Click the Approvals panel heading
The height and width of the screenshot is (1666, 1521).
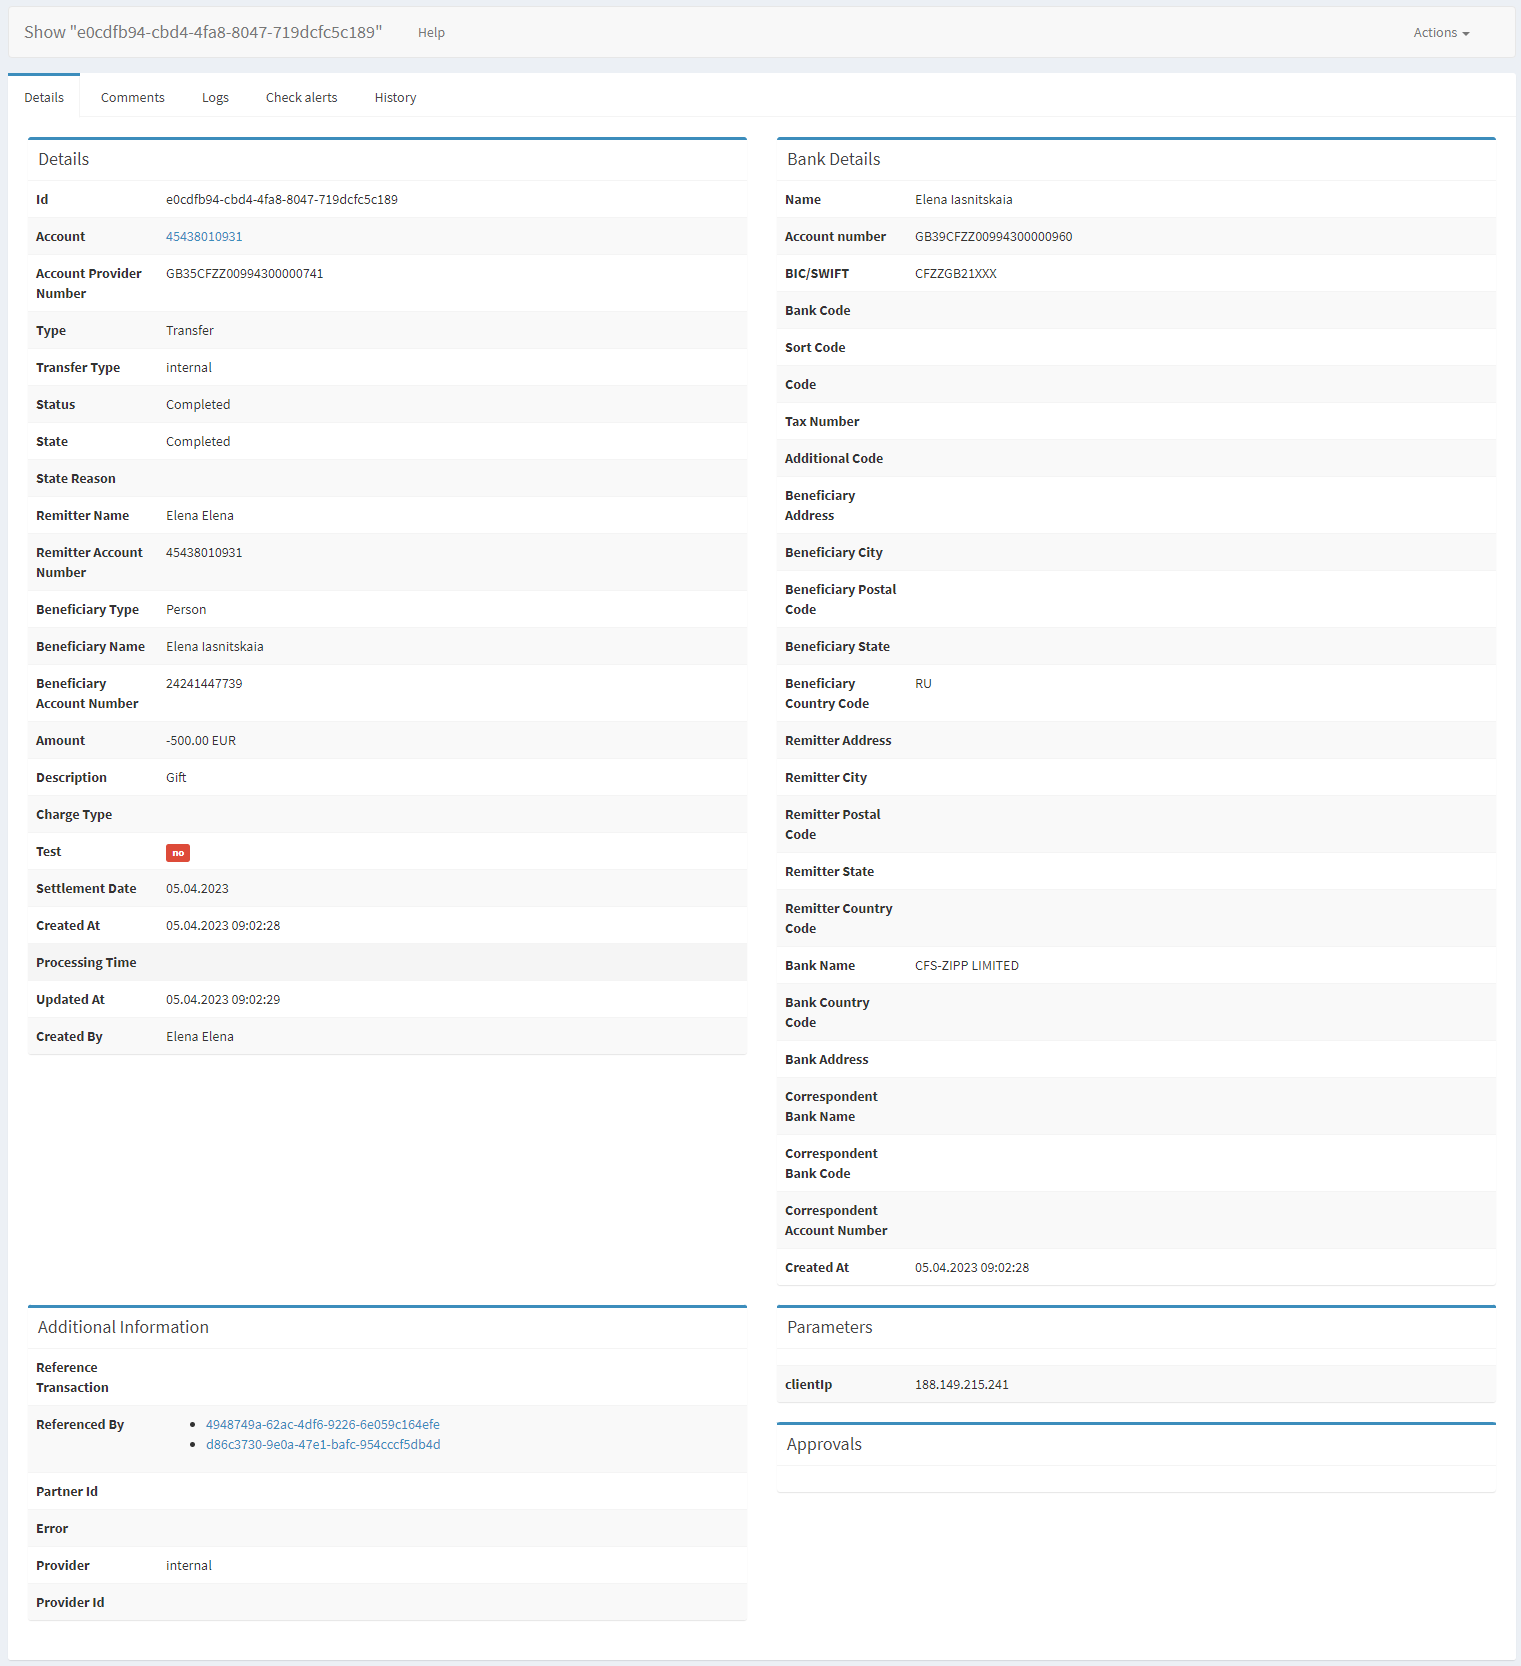tap(824, 1445)
